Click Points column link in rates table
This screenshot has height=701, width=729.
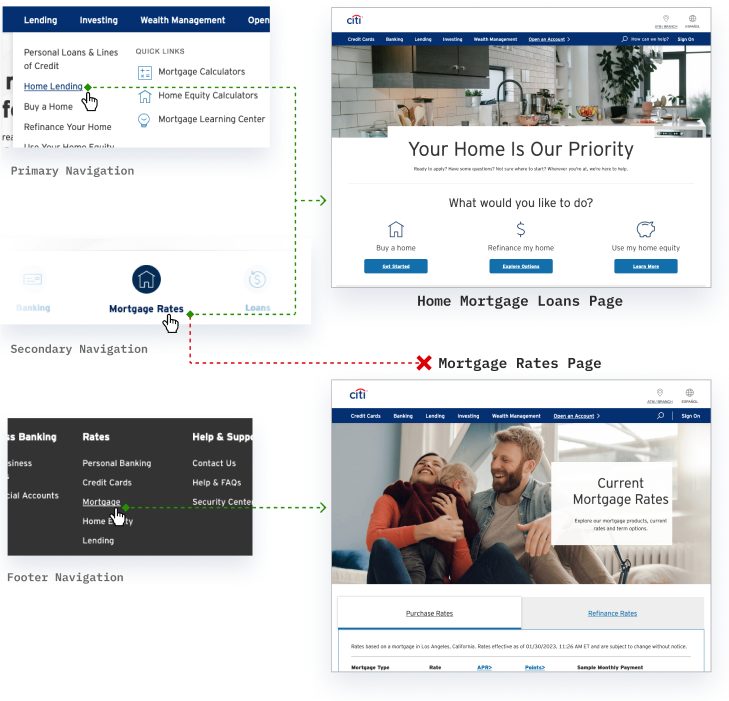pos(535,668)
